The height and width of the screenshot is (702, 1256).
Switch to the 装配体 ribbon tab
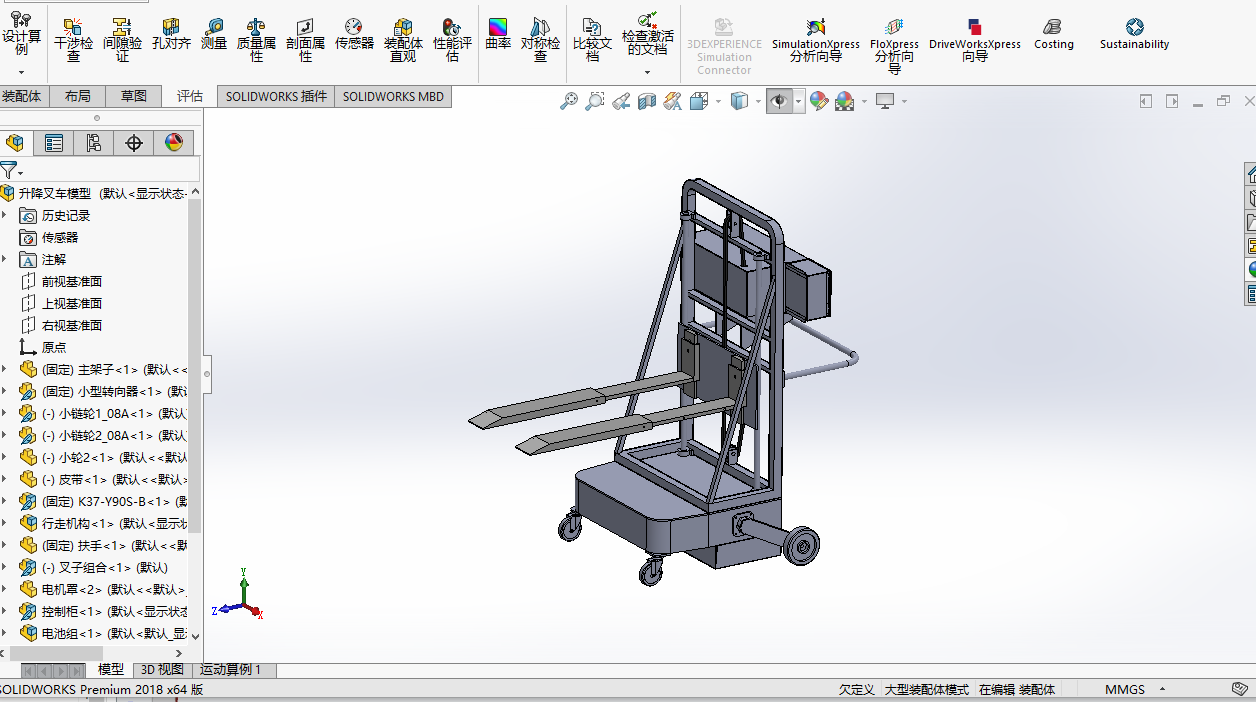pos(22,96)
